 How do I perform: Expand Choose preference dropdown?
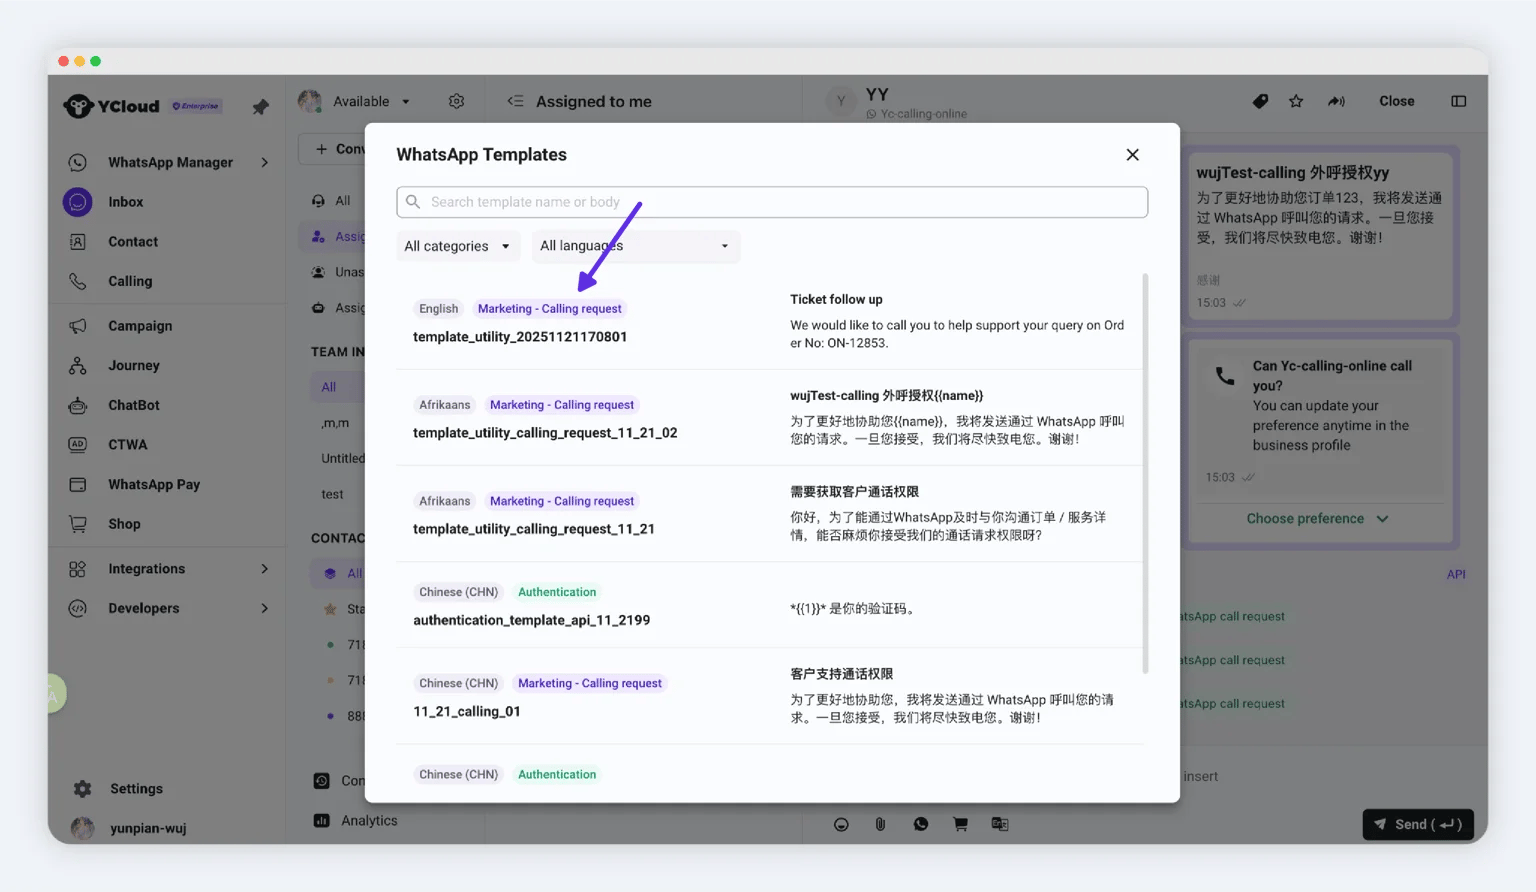(x=1317, y=519)
